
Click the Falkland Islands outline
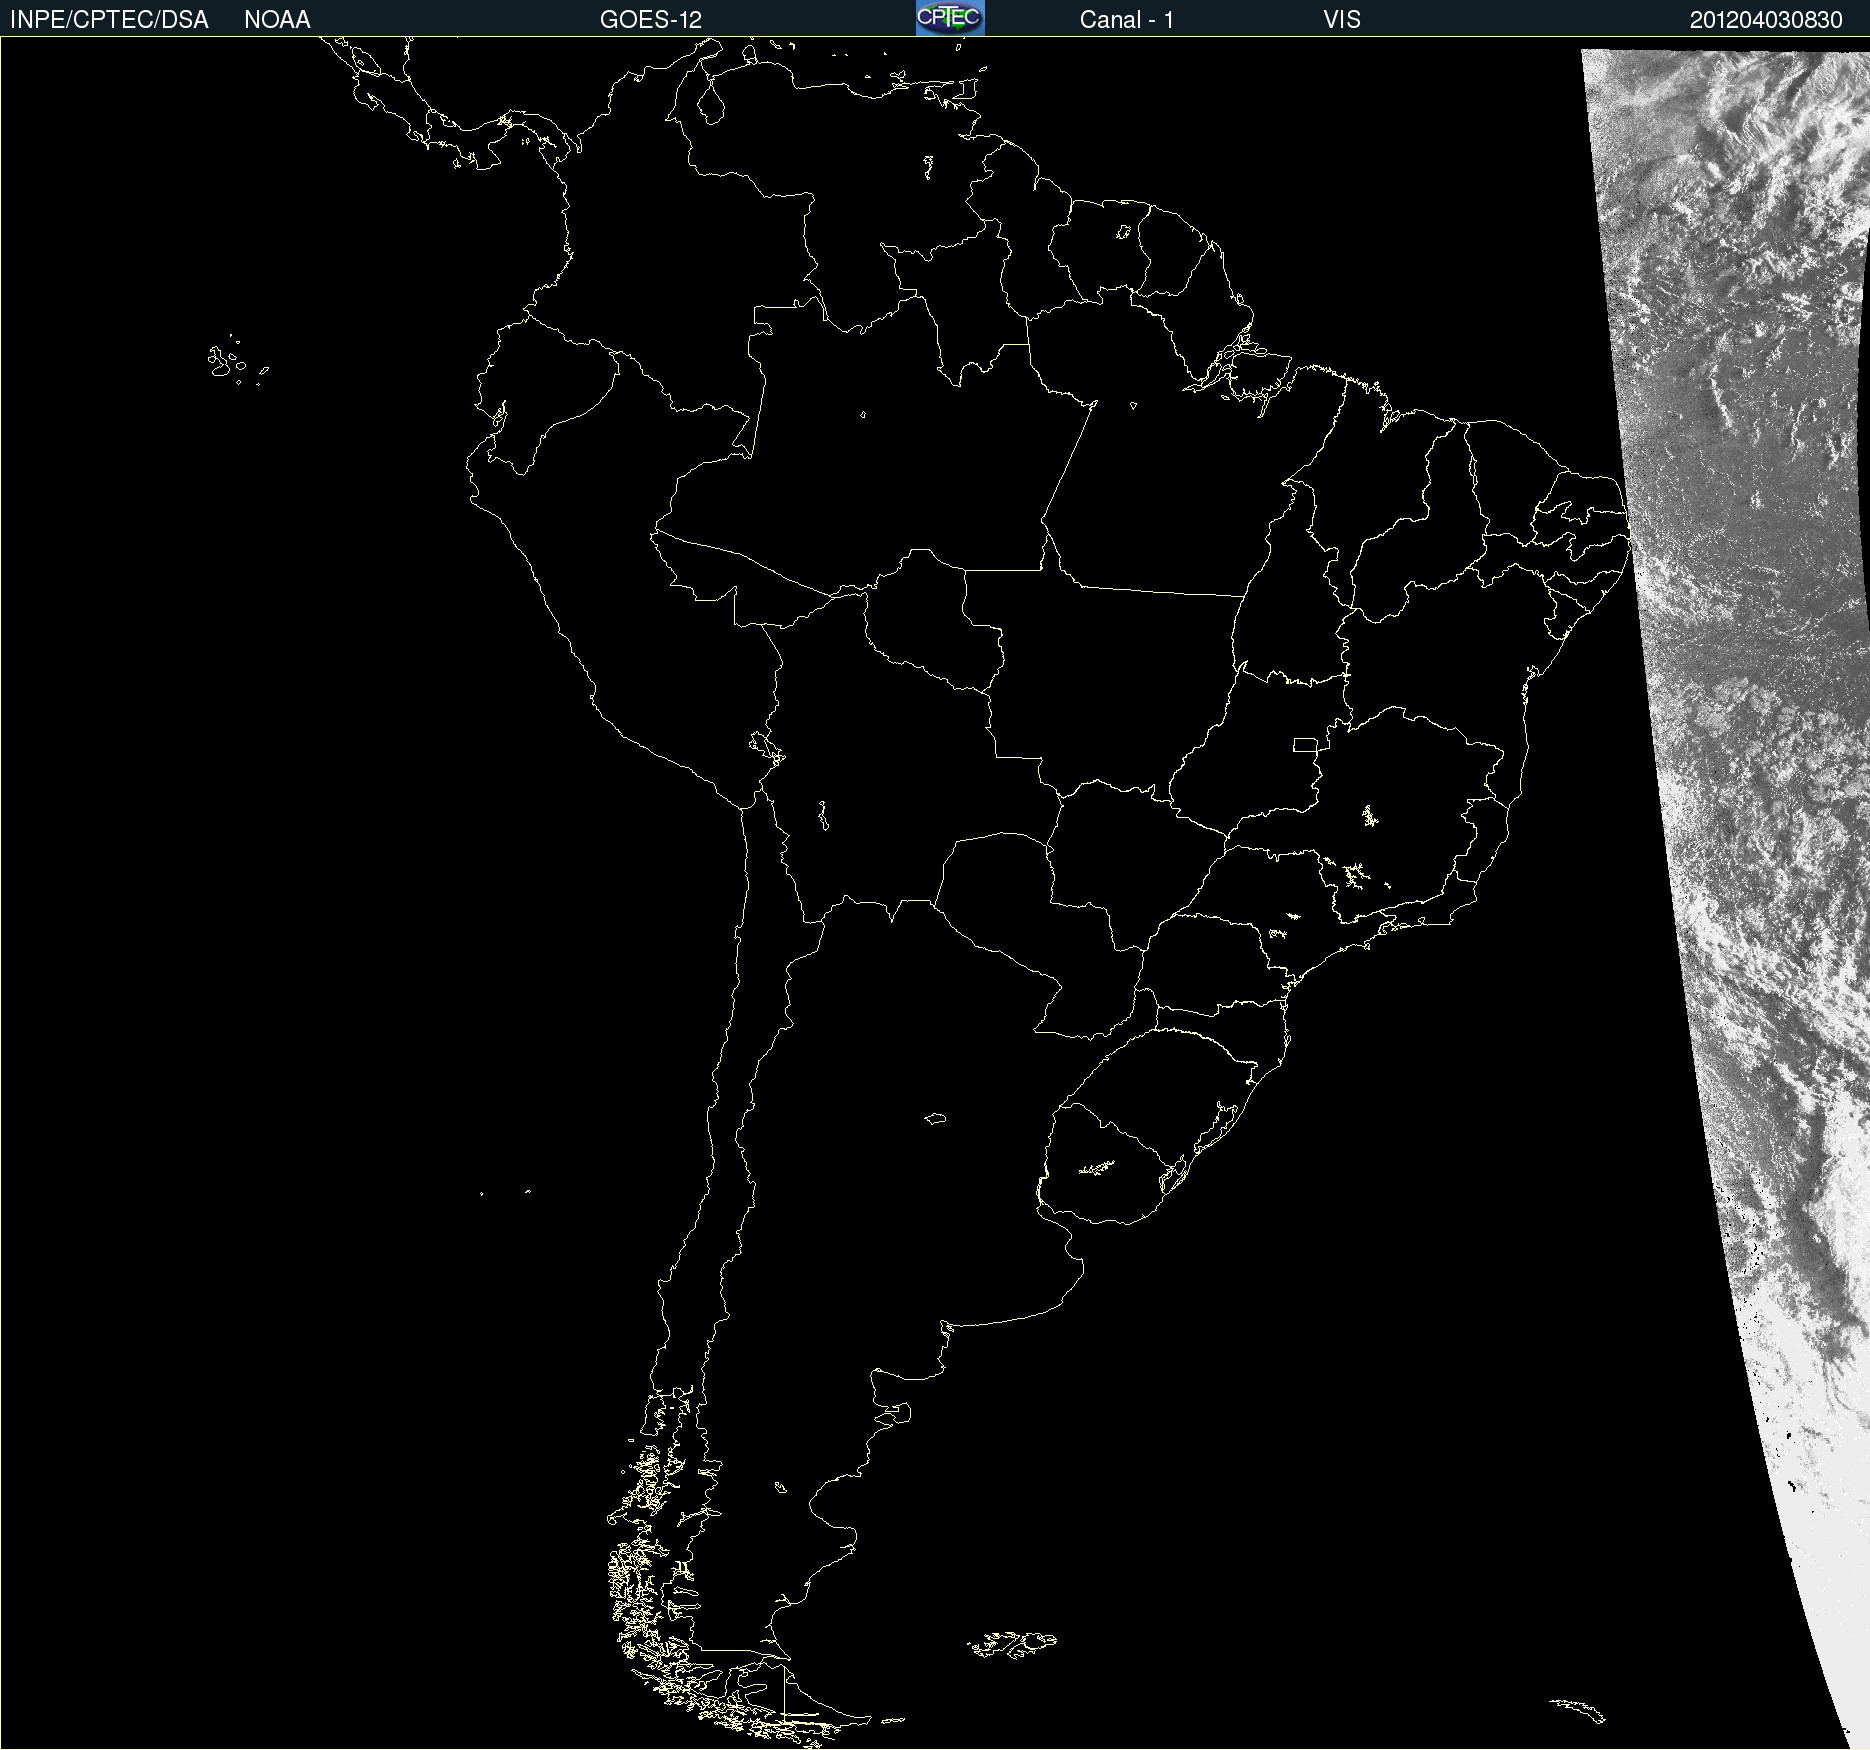pos(1012,1643)
